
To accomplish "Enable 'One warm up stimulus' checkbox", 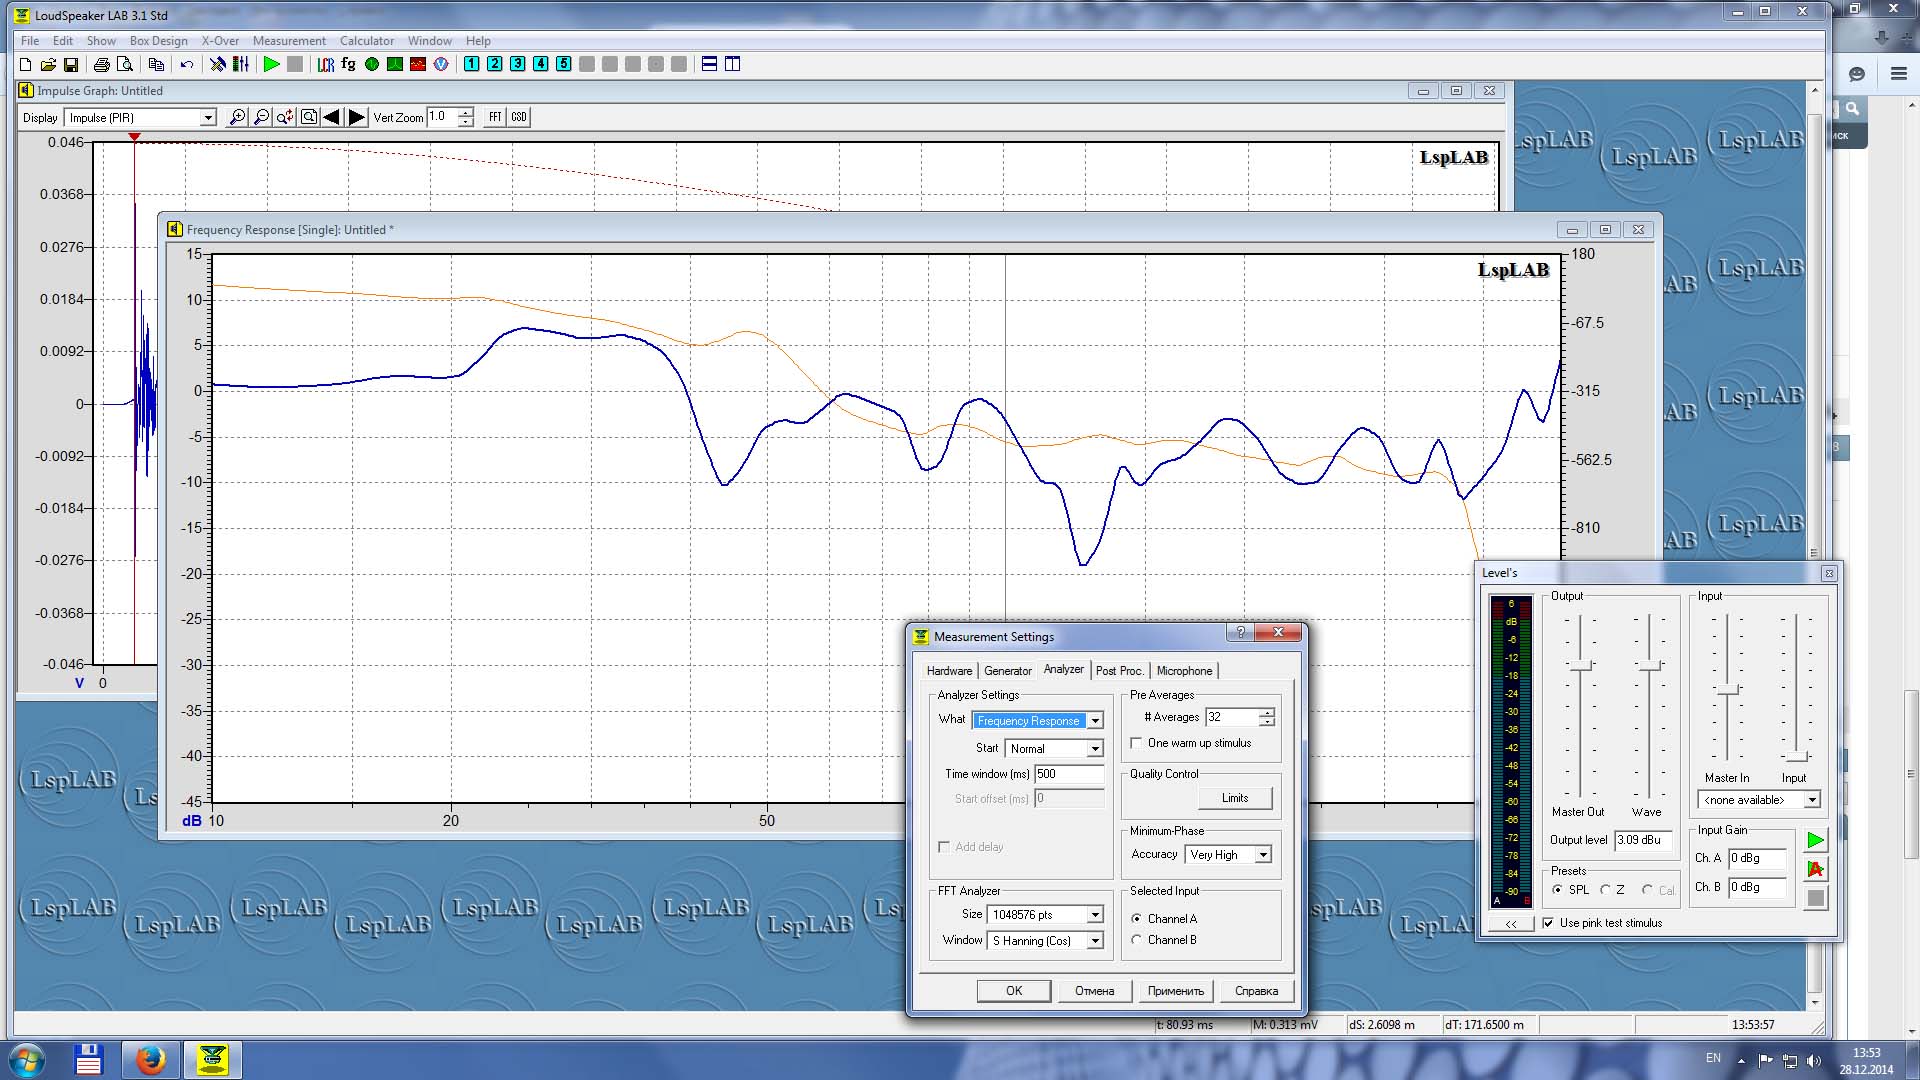I will click(x=1136, y=743).
